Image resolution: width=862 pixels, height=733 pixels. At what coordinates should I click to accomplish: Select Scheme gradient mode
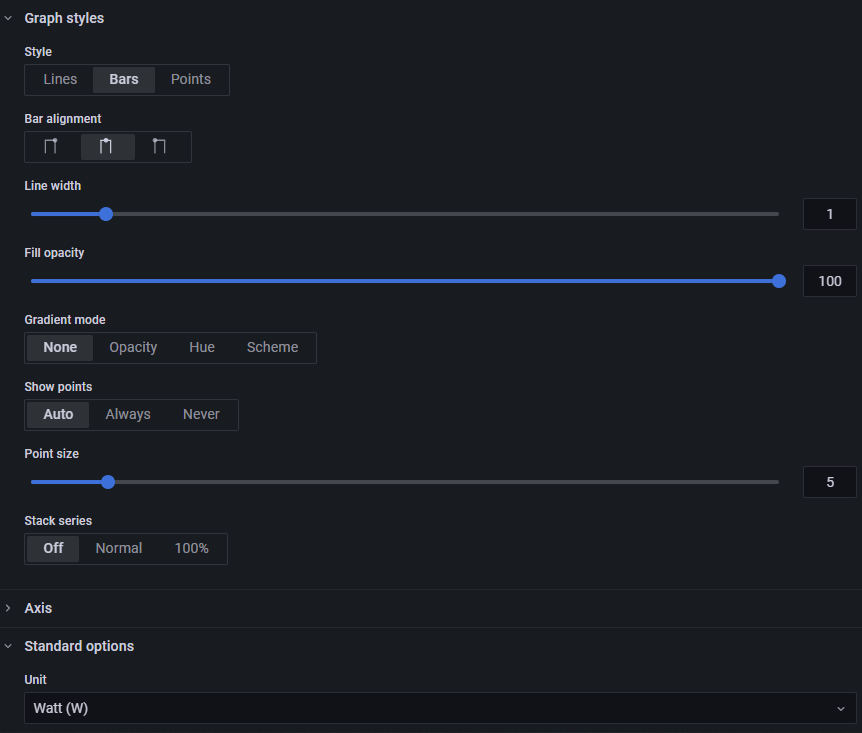coord(272,348)
